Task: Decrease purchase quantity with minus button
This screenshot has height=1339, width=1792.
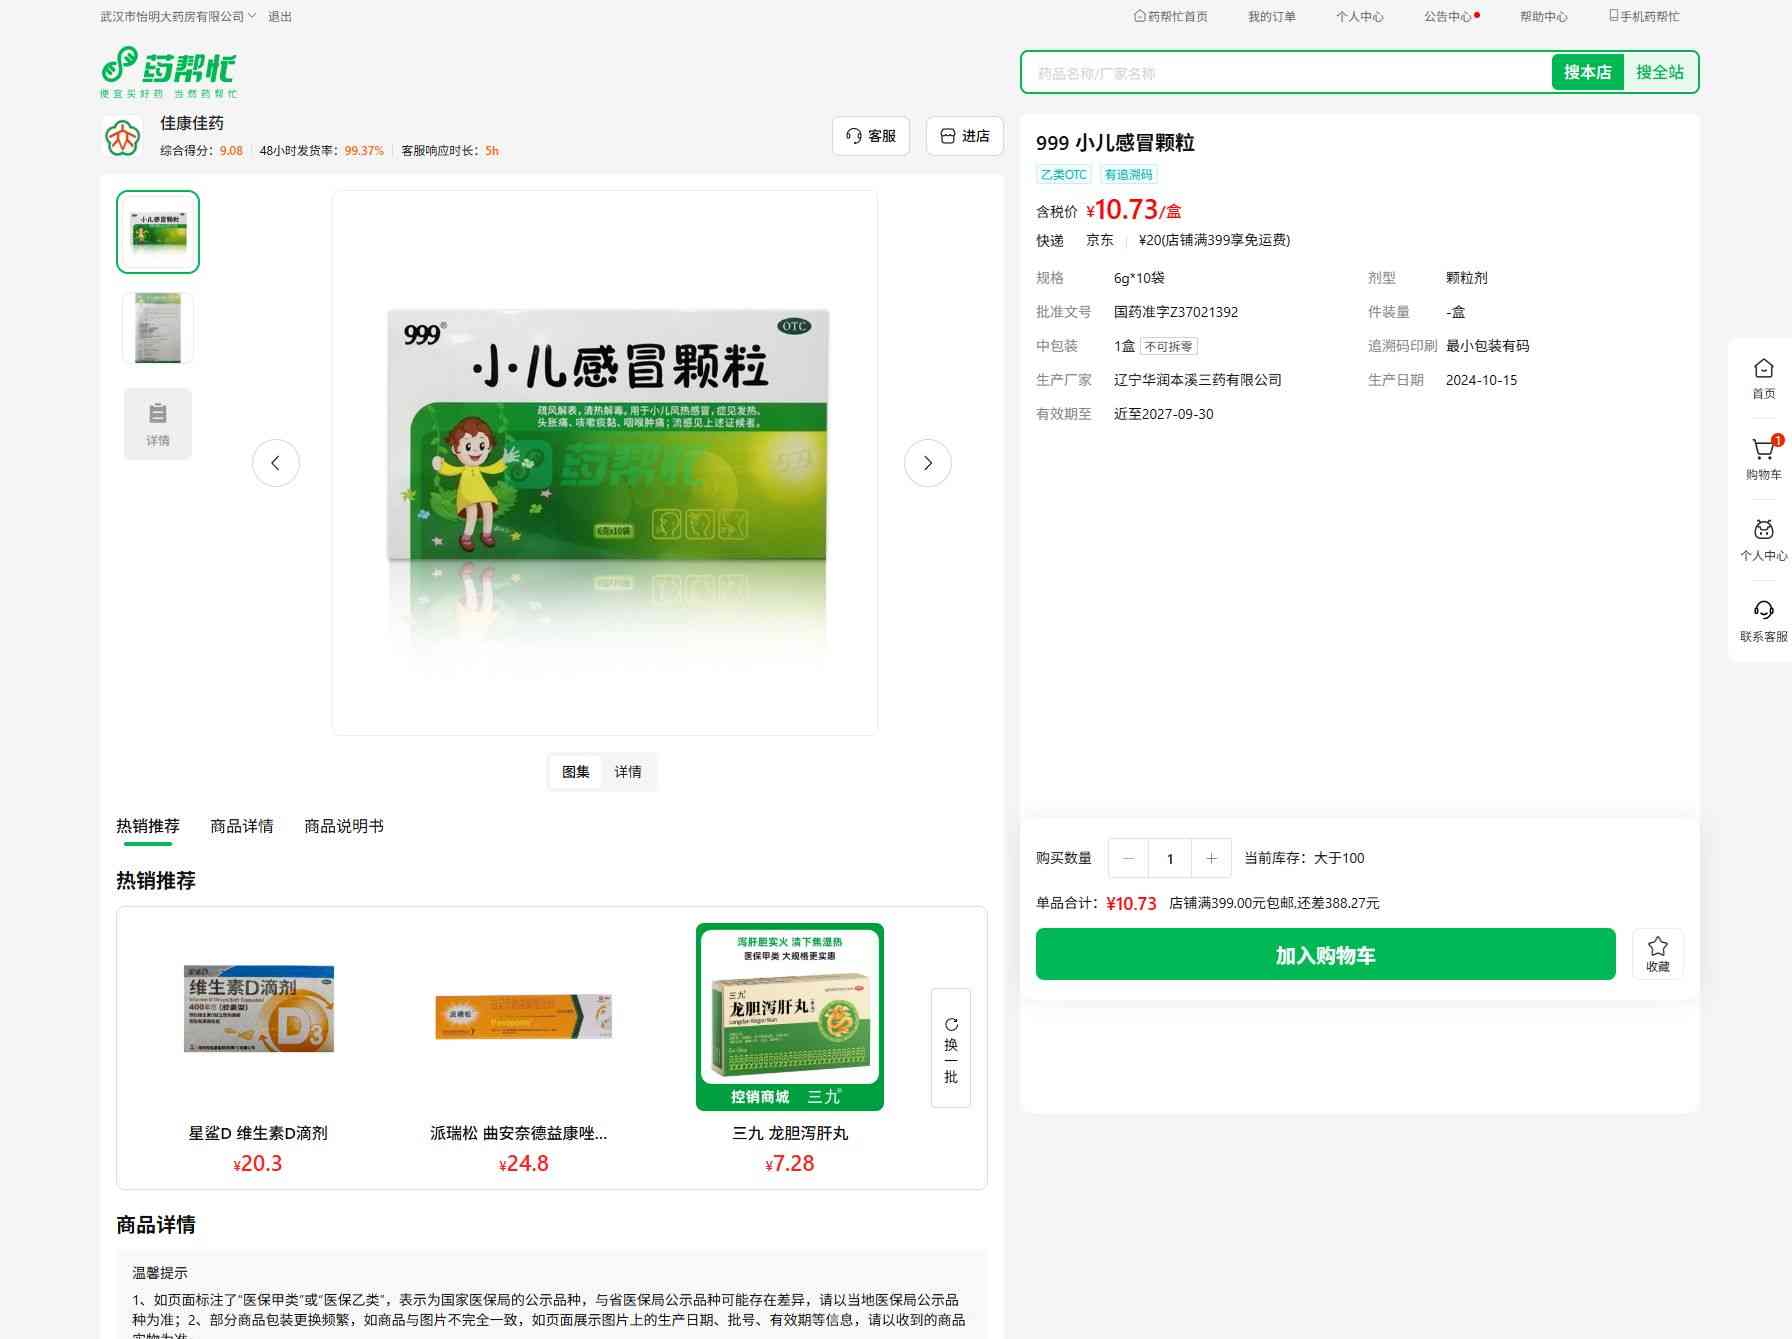Action: (1129, 858)
